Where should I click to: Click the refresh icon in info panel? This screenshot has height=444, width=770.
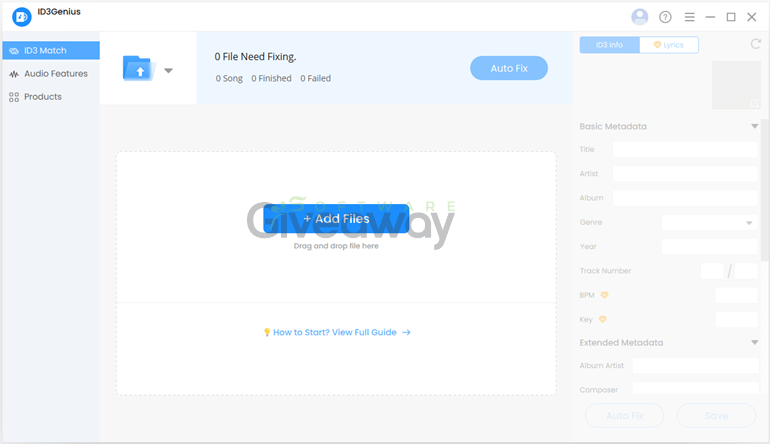tap(756, 44)
